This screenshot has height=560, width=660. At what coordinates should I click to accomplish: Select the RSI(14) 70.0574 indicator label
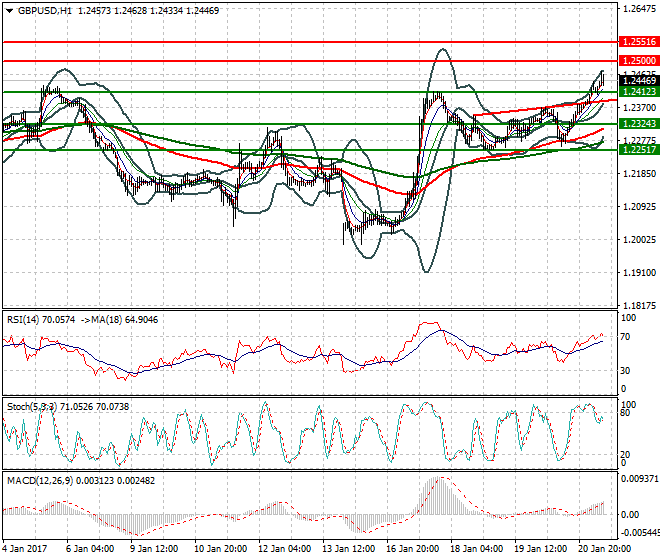click(x=41, y=320)
